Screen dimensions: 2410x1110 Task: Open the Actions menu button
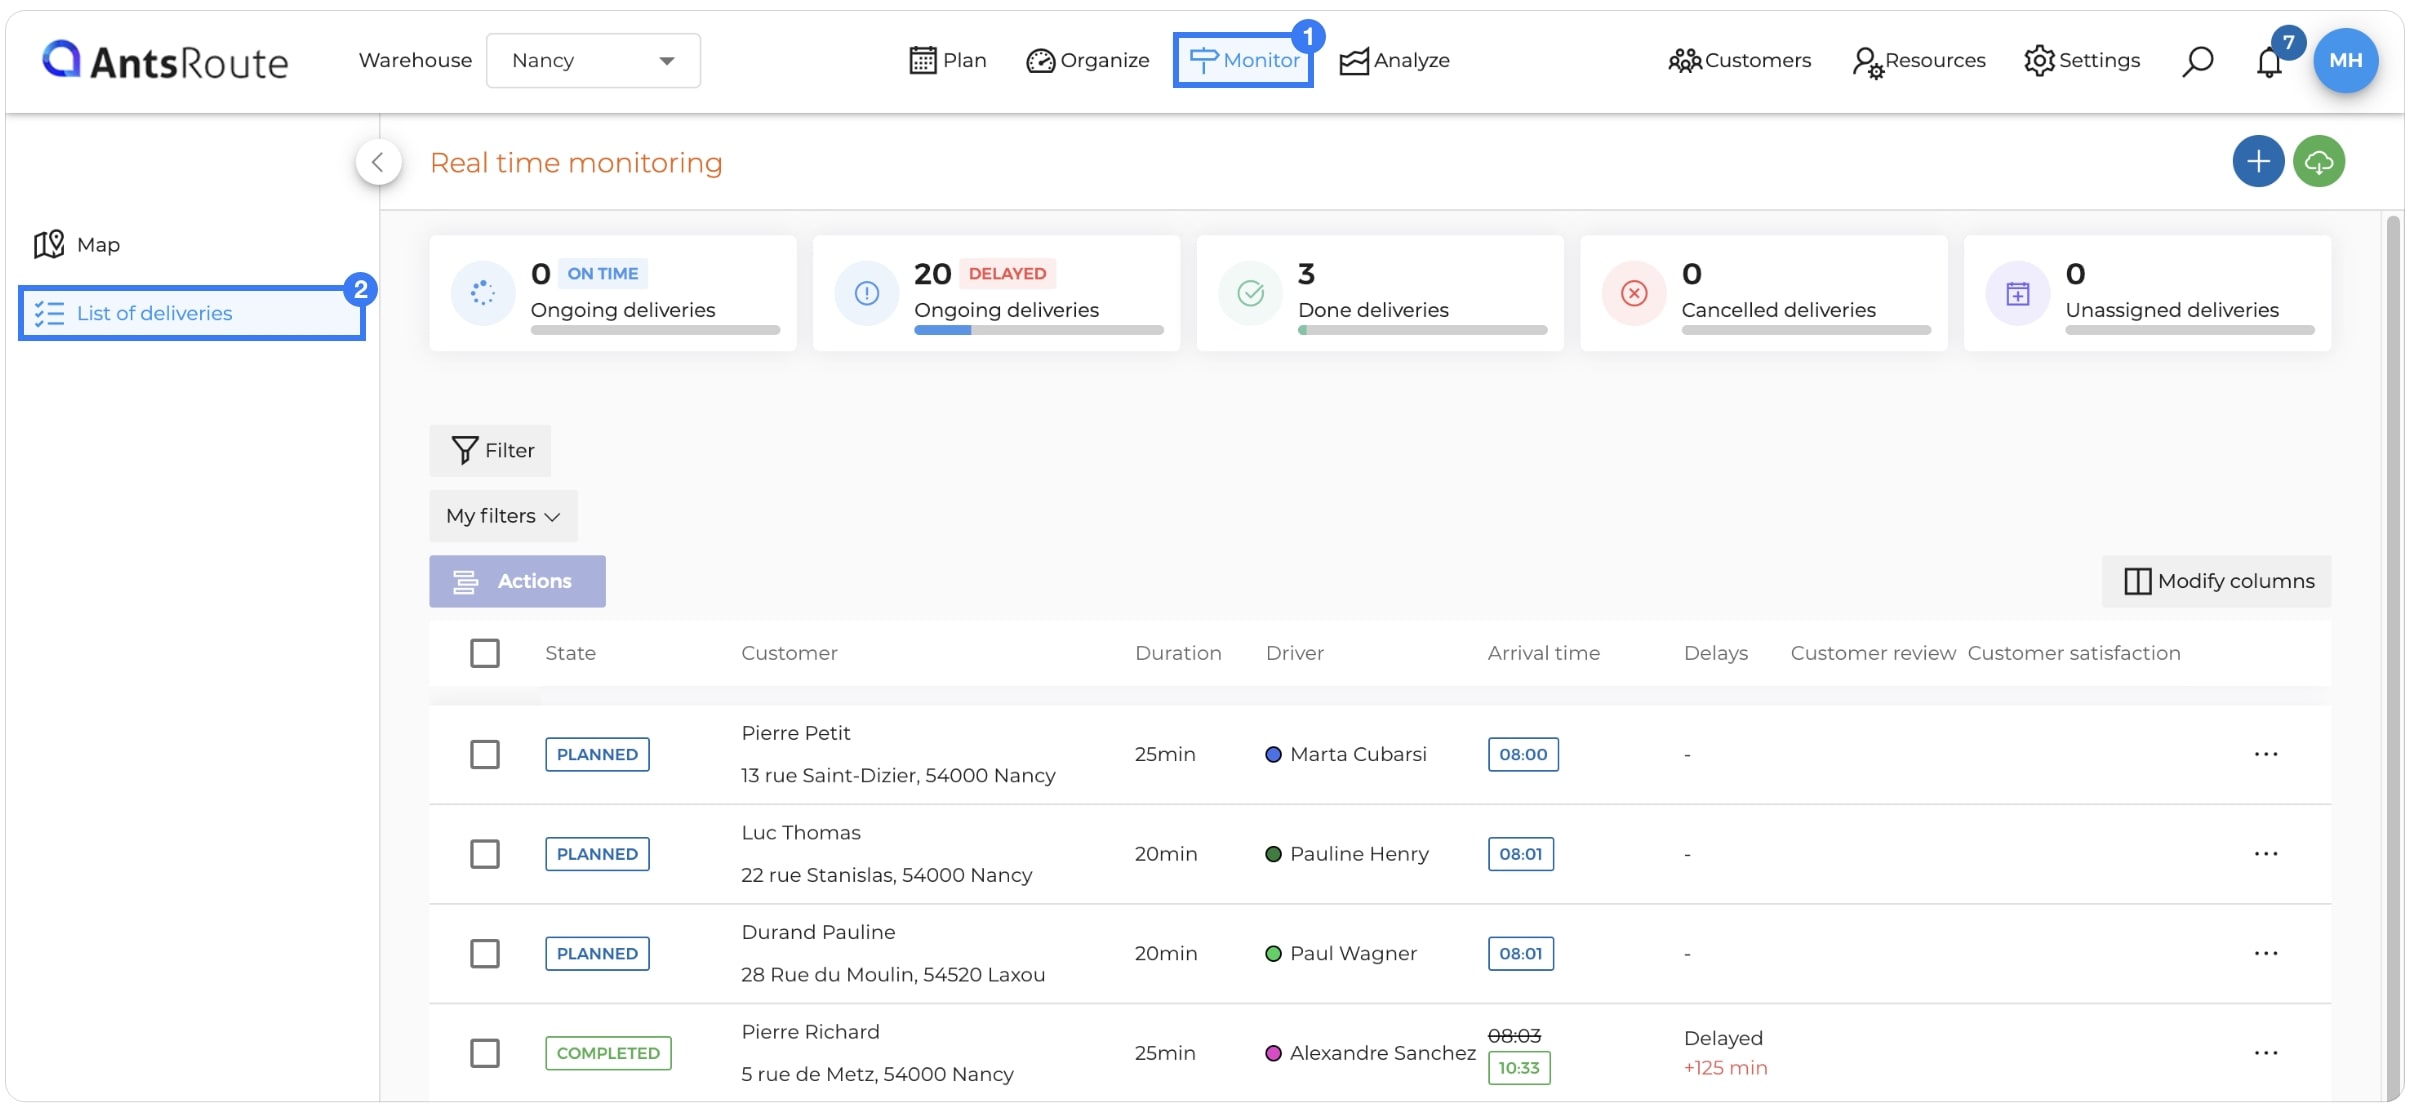click(x=517, y=581)
